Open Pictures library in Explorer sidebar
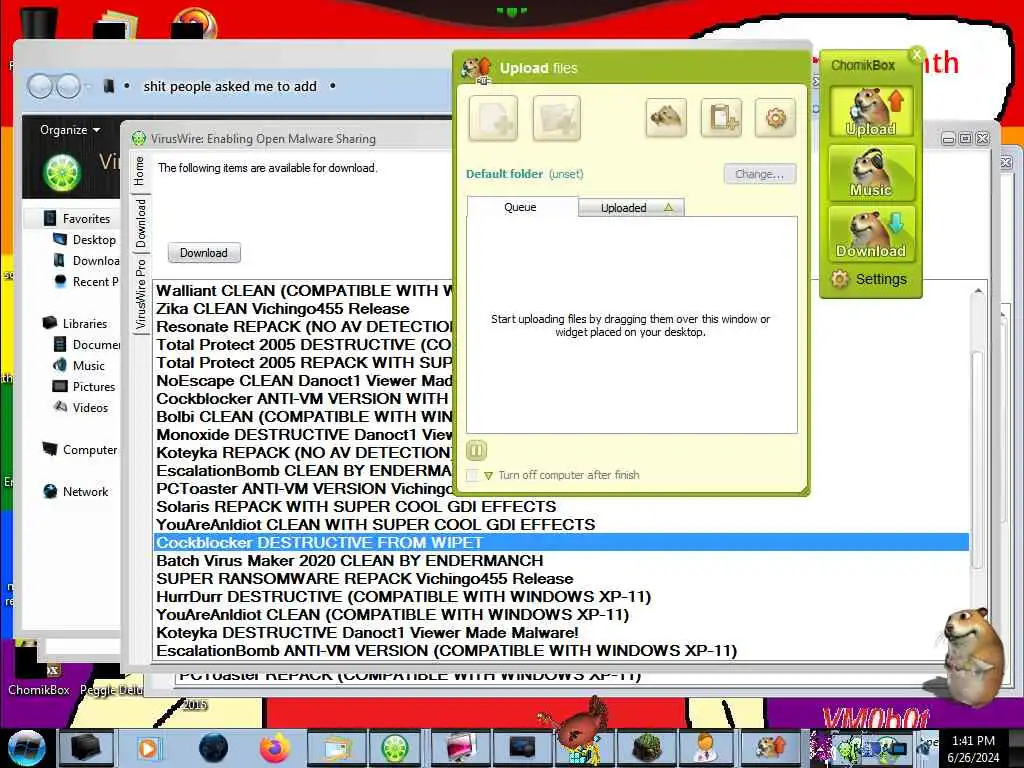 click(84, 387)
